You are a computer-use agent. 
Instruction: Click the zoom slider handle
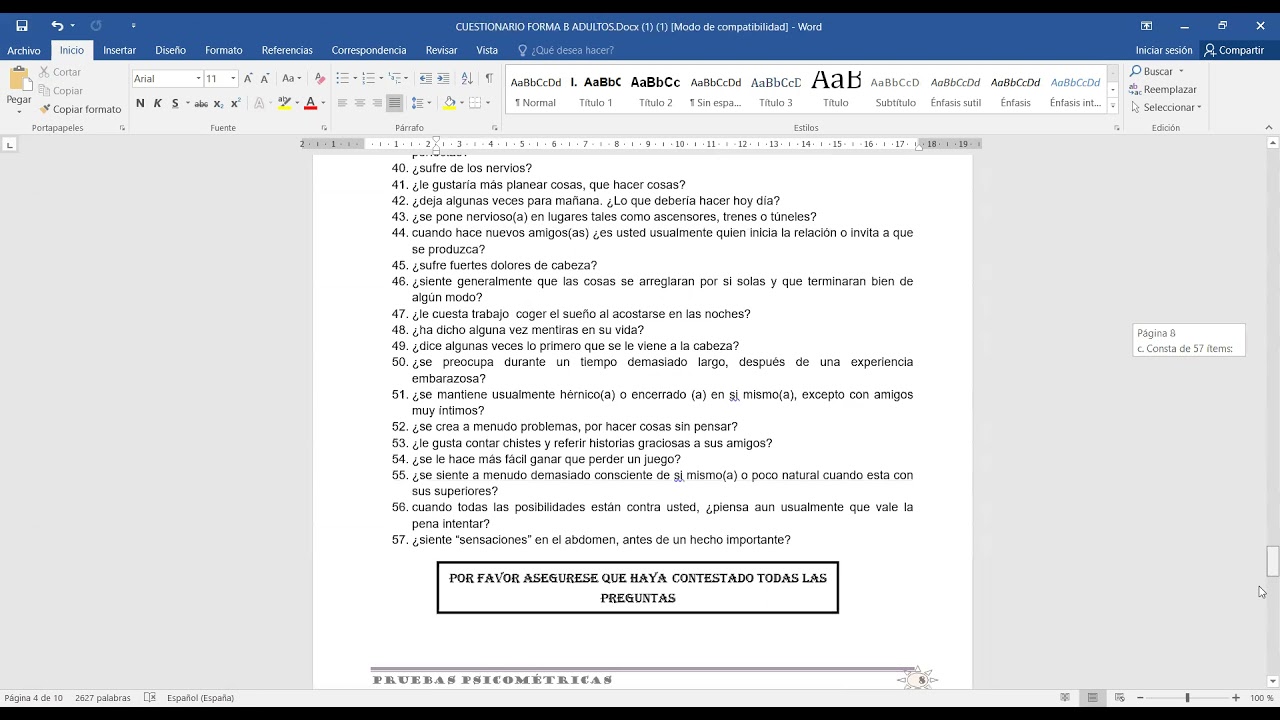(1187, 697)
